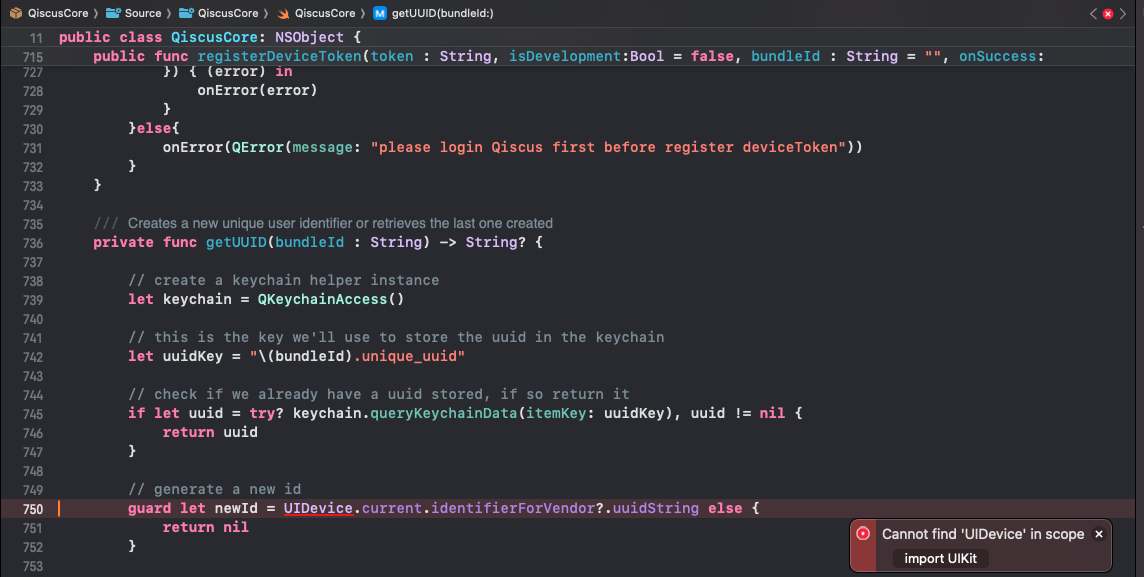Click the red fix-it icon in error popup
This screenshot has width=1144, height=577.
(864, 534)
